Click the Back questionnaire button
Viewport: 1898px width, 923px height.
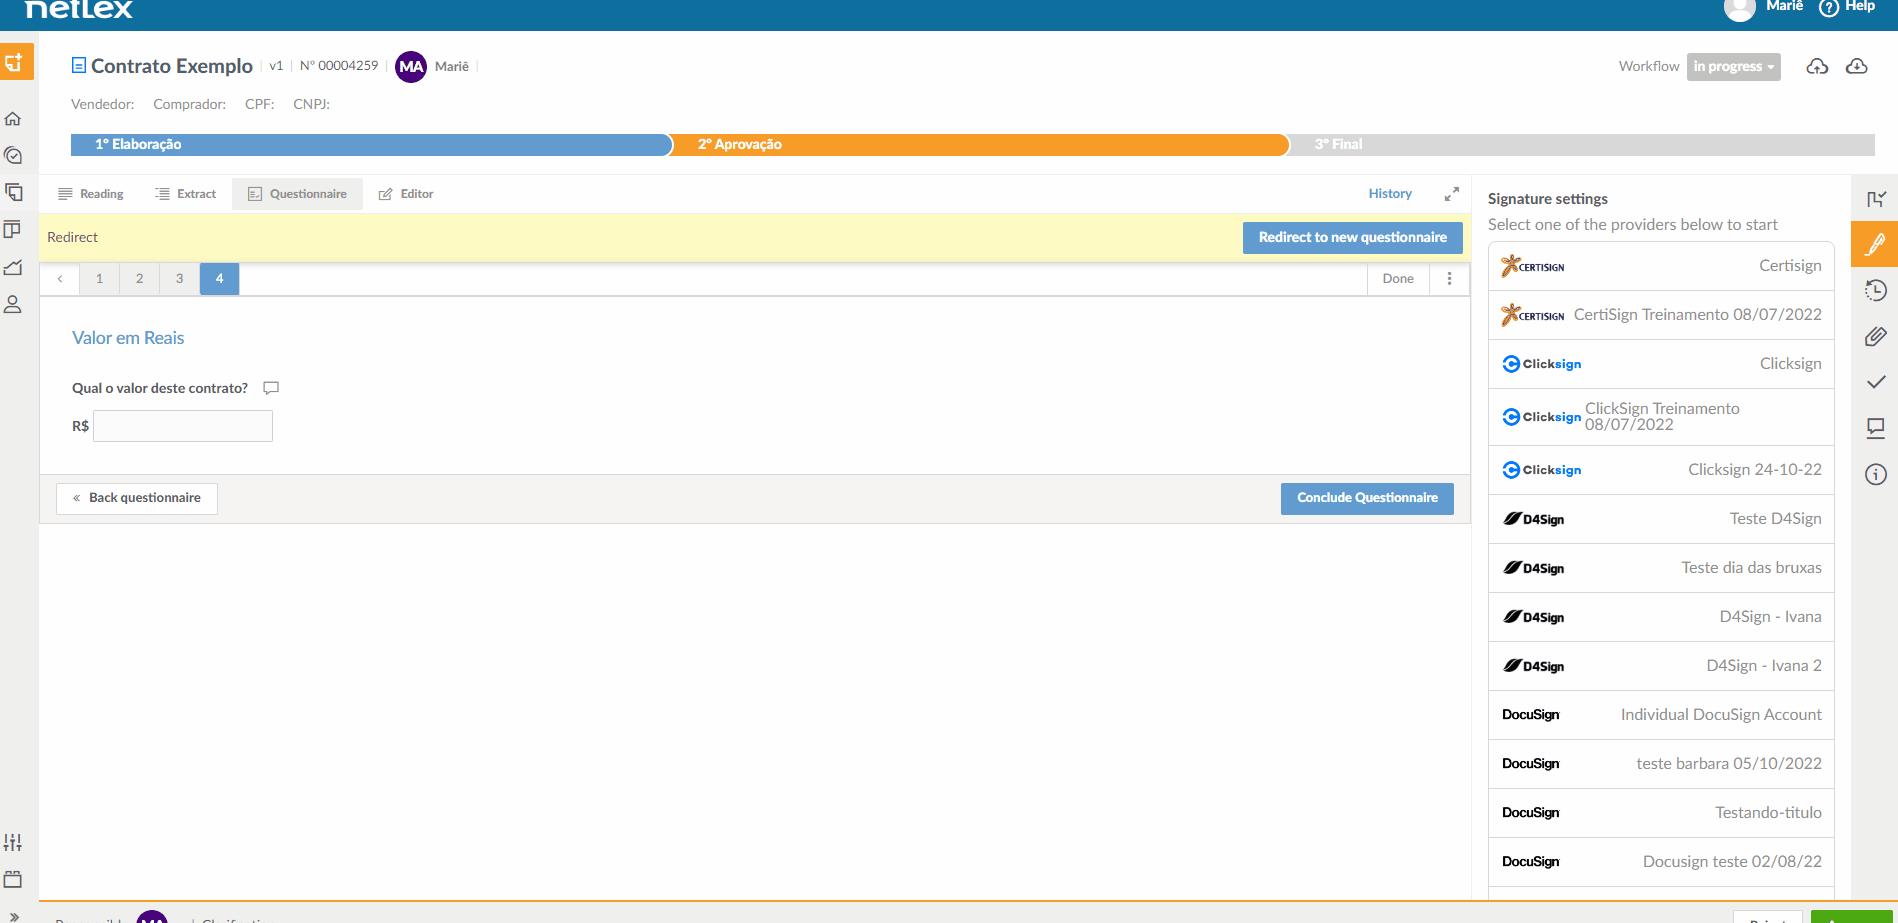click(x=137, y=498)
